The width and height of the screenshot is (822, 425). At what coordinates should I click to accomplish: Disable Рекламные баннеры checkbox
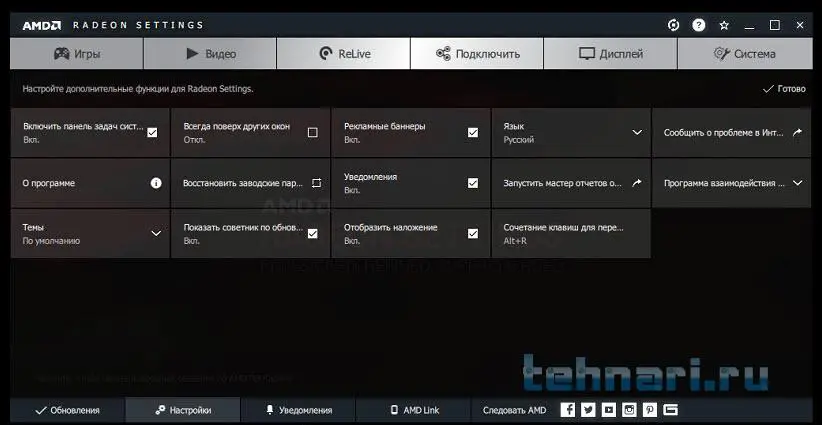point(473,133)
